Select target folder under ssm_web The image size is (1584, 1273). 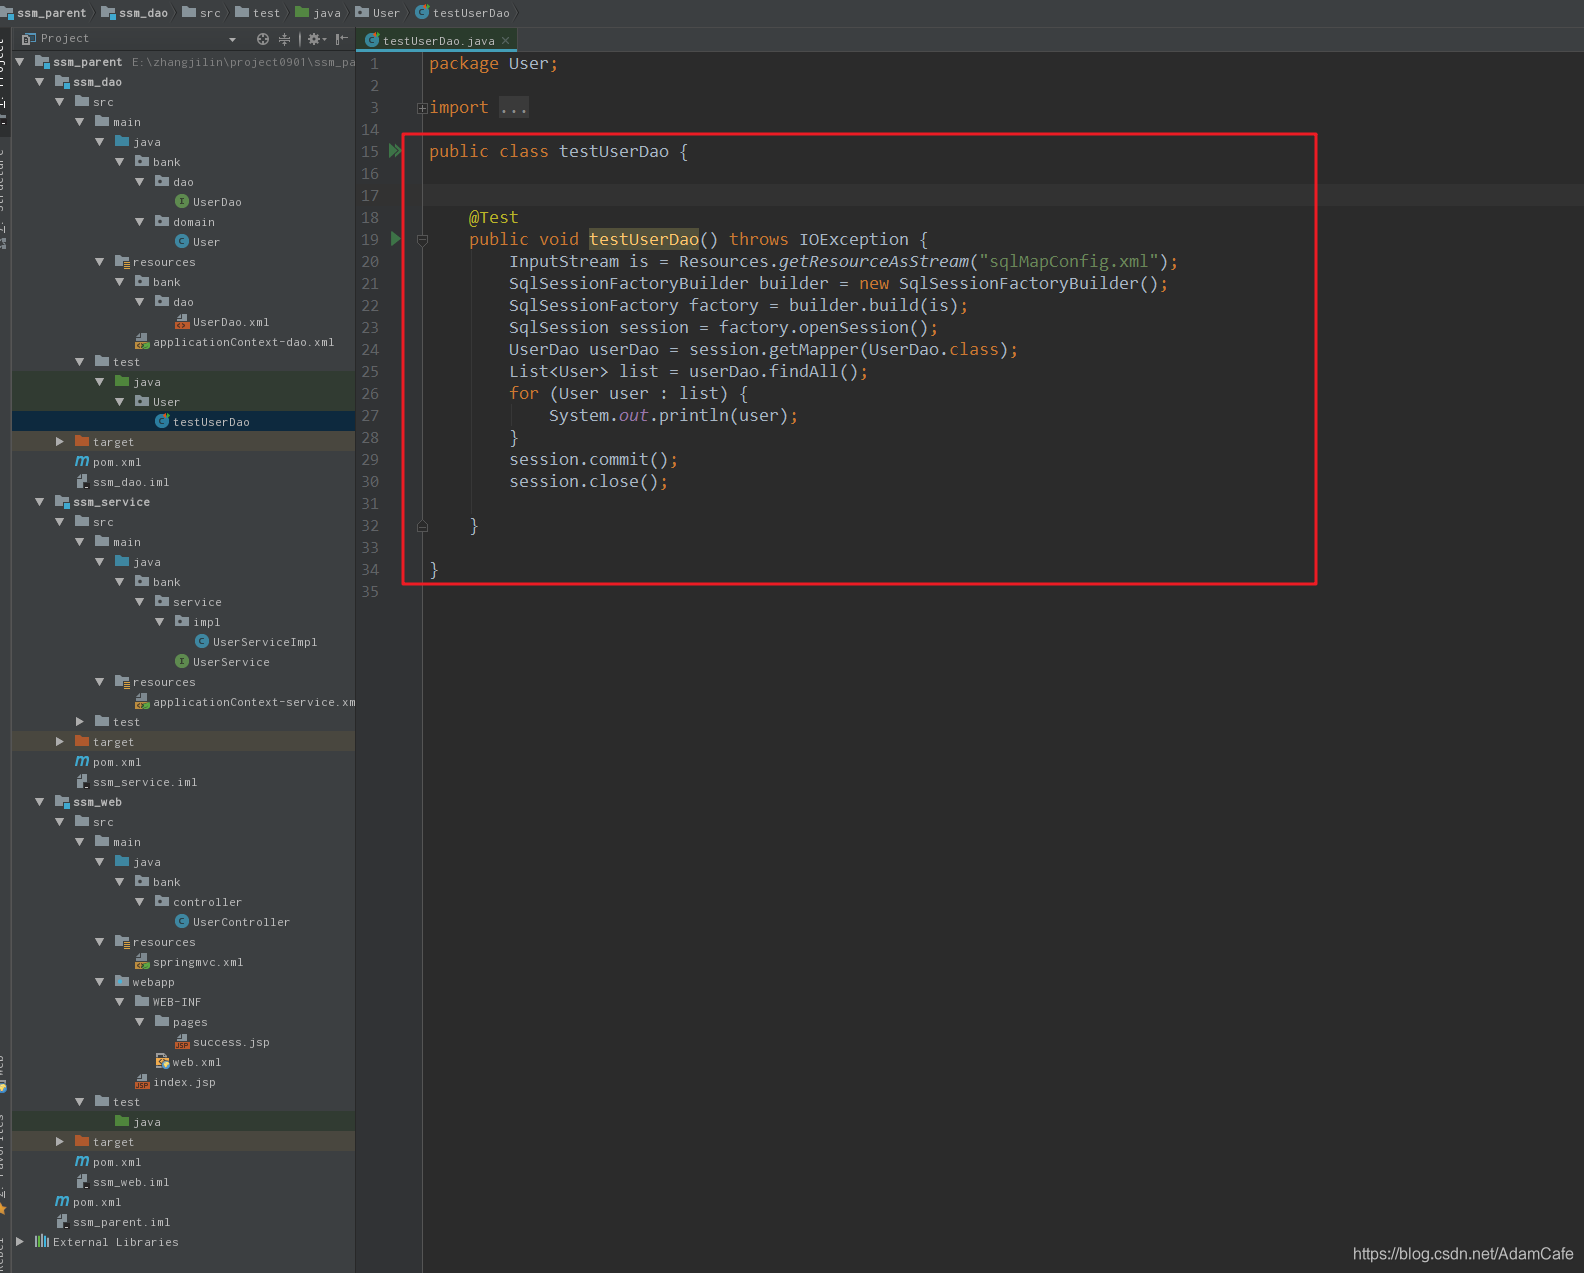pyautogui.click(x=104, y=1142)
